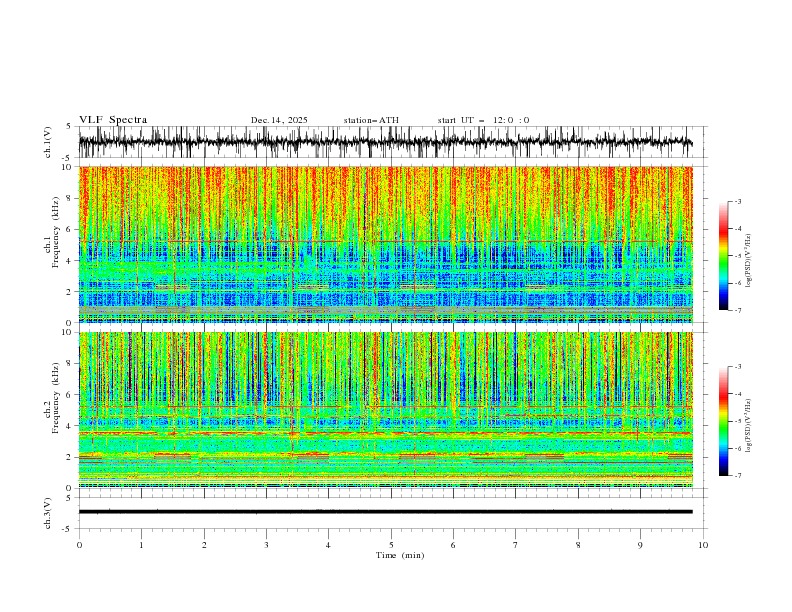Select the date text "Dec. 14, 2025"

(279, 120)
